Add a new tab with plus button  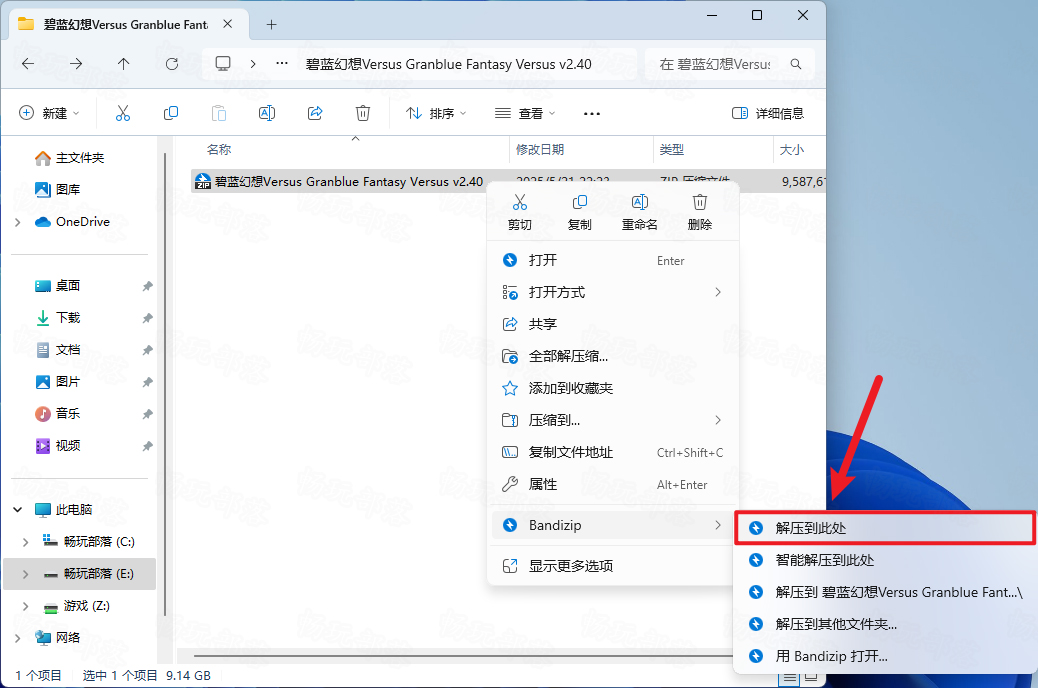(x=271, y=25)
